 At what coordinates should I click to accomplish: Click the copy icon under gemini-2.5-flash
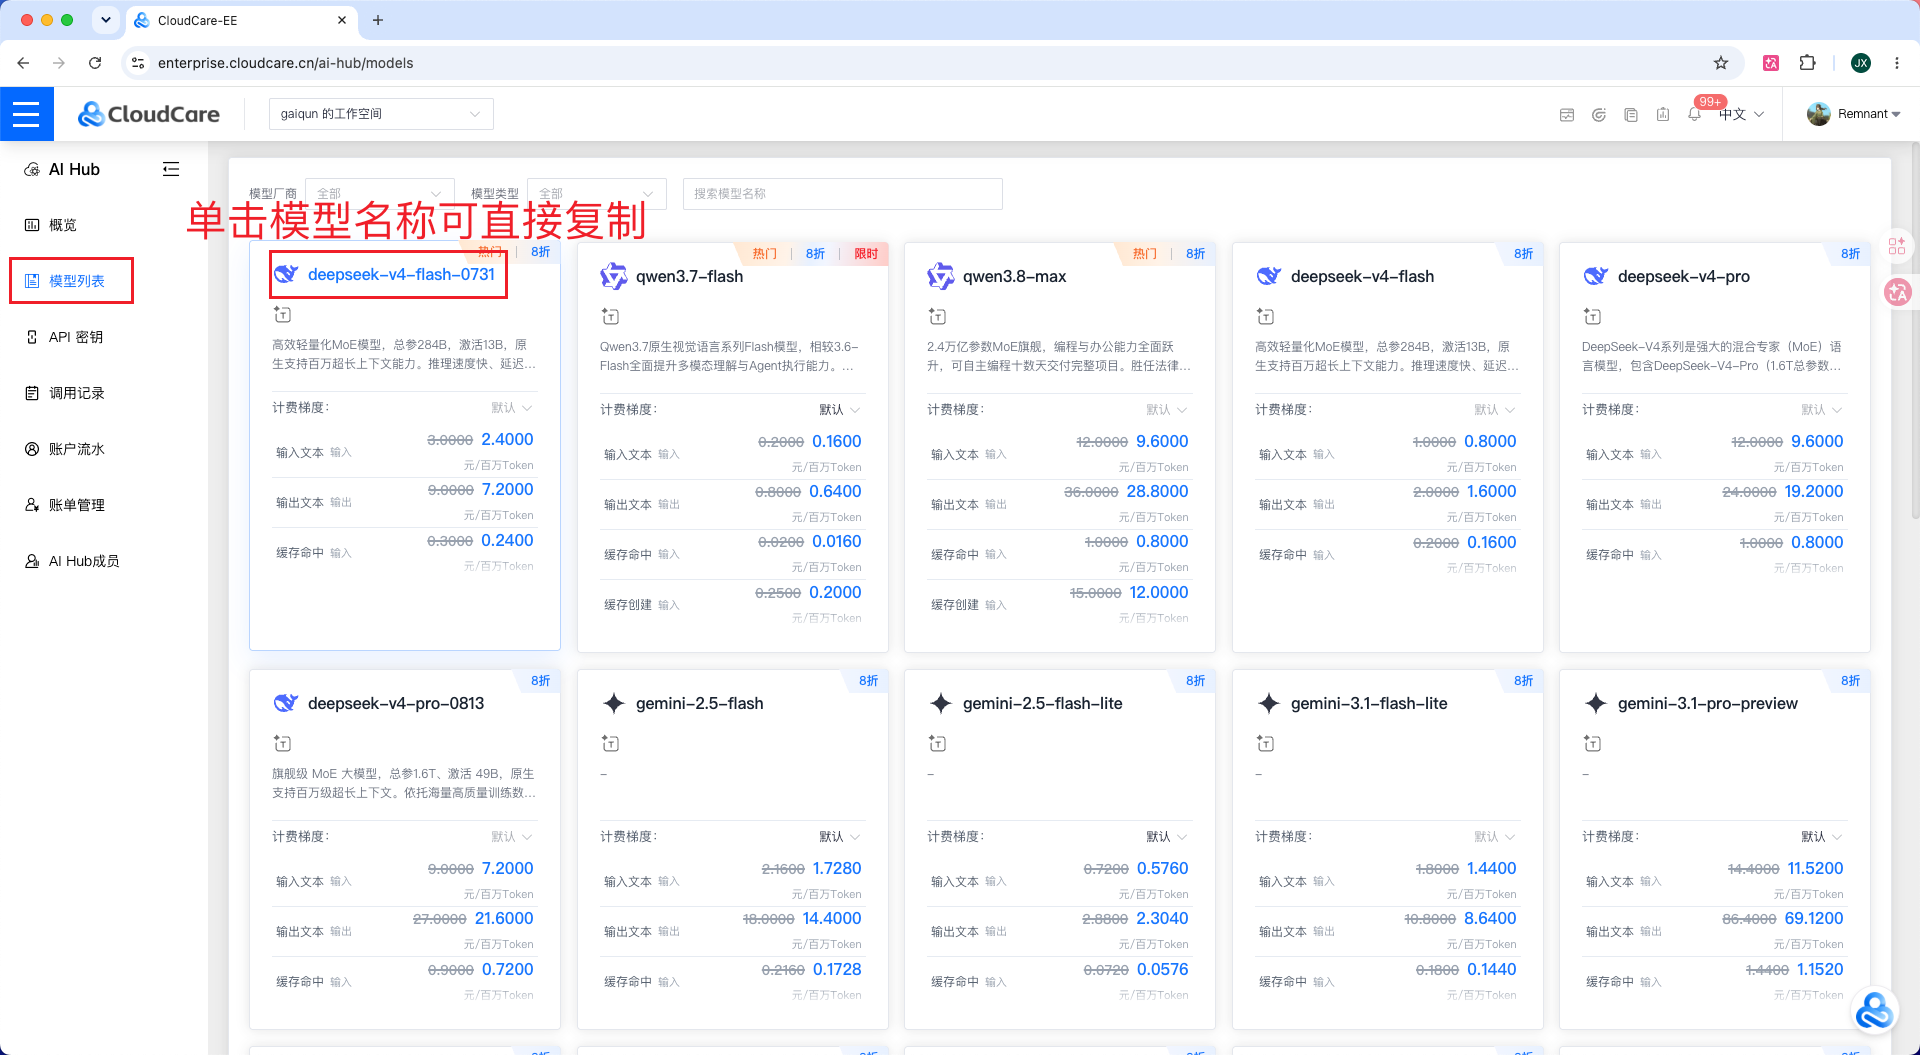(611, 744)
